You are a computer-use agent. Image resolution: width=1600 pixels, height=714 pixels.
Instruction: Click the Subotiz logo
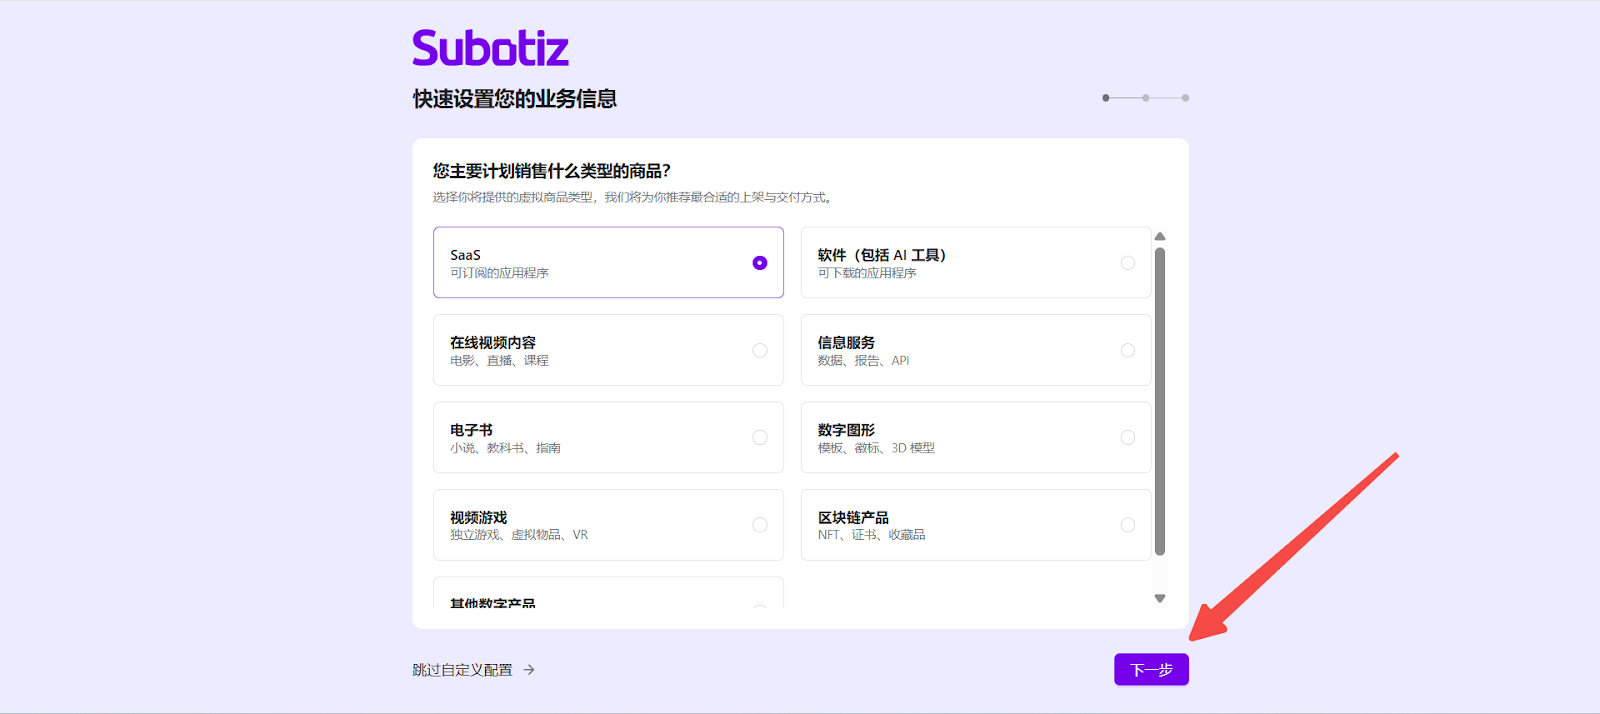tap(490, 49)
